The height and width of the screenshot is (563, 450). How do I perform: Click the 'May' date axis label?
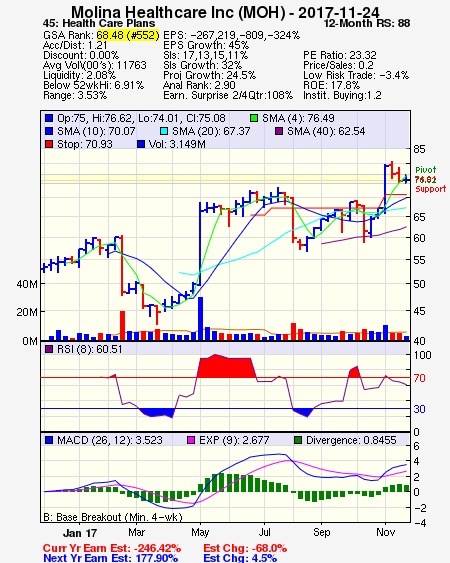click(200, 532)
